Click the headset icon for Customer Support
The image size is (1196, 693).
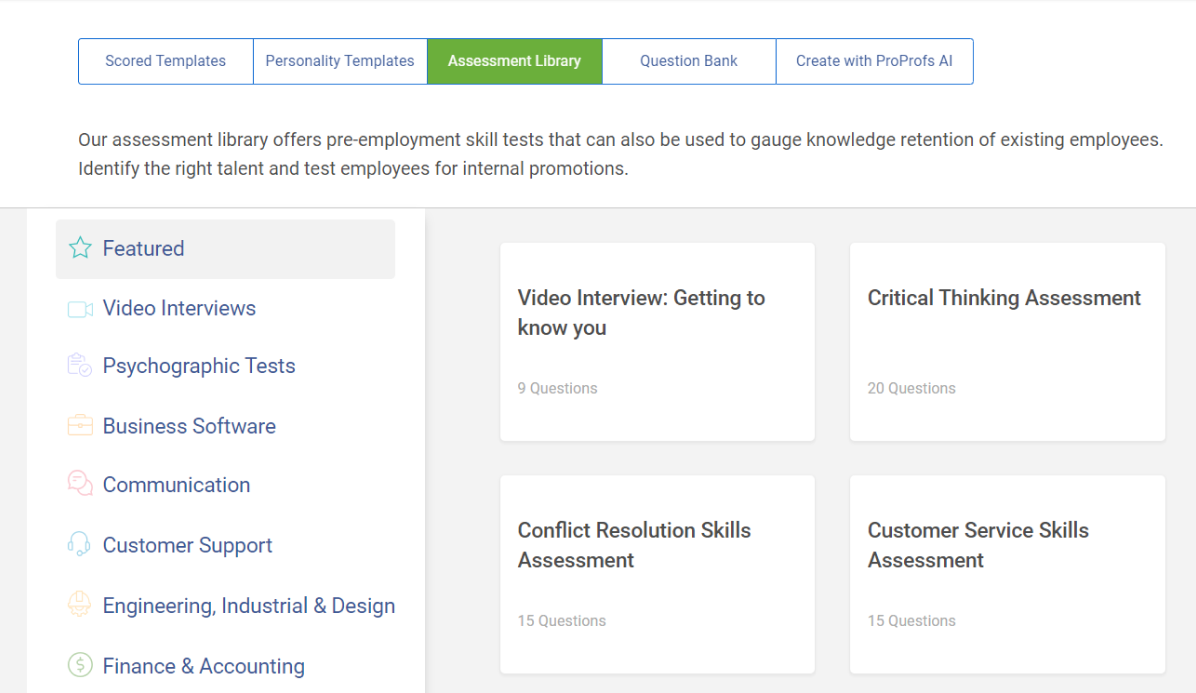tap(80, 545)
